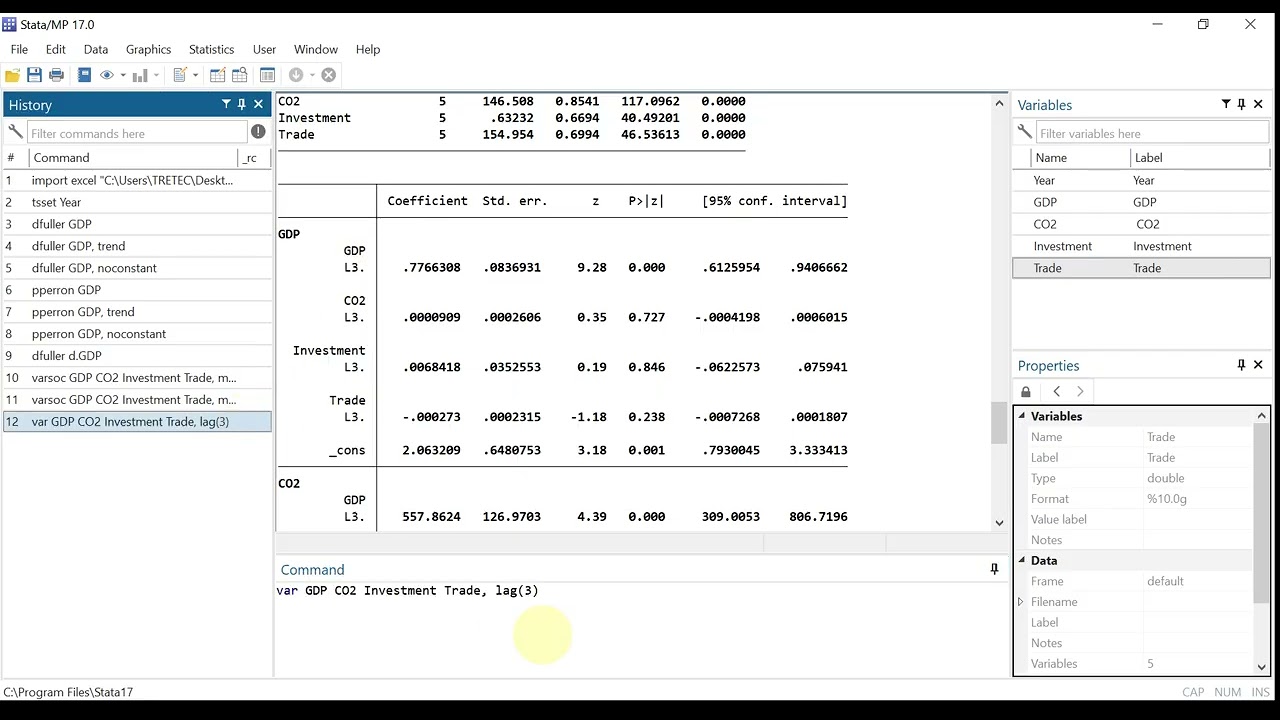Toggle the History panel pin icon
The image size is (1280, 720).
pyautogui.click(x=242, y=104)
